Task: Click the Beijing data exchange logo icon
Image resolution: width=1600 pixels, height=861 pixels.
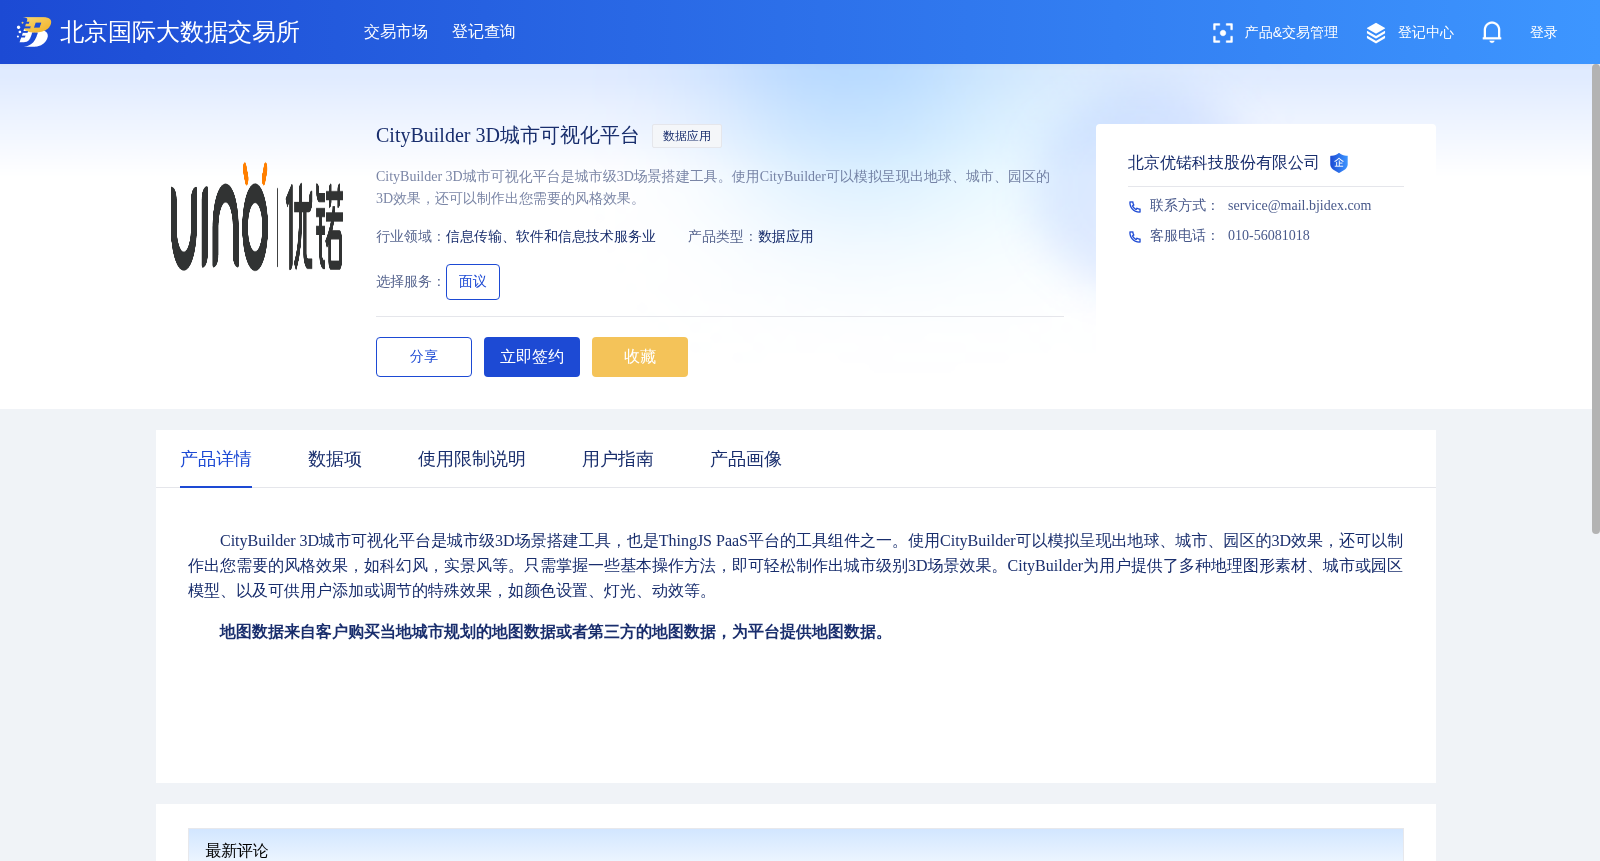Action: 33,32
